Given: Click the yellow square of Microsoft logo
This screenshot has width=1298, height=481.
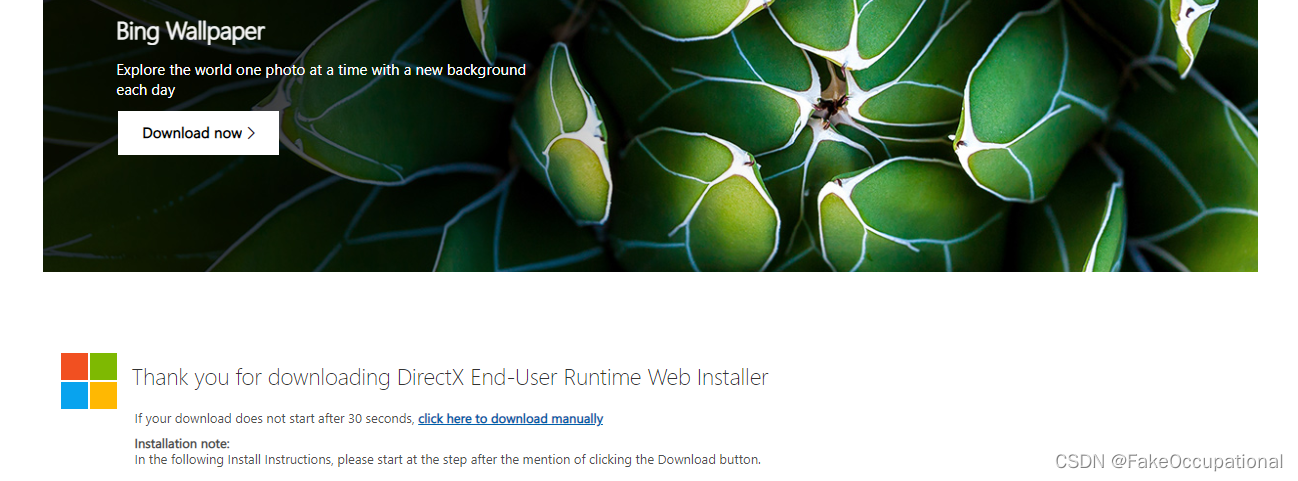Looking at the screenshot, I should pos(103,395).
